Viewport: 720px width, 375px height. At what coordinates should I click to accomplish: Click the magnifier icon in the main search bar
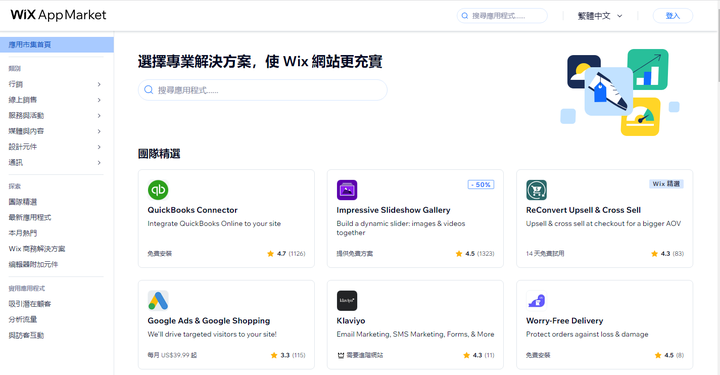tap(149, 90)
